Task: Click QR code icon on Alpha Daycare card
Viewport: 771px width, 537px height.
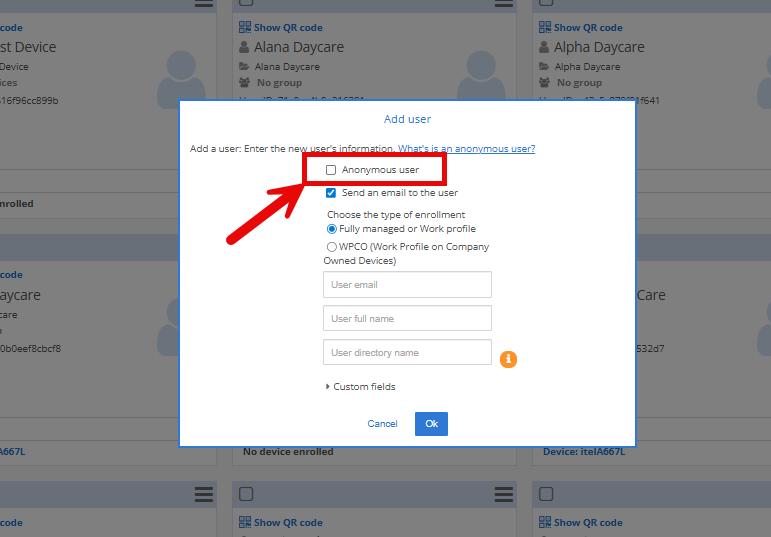Action: pyautogui.click(x=545, y=28)
